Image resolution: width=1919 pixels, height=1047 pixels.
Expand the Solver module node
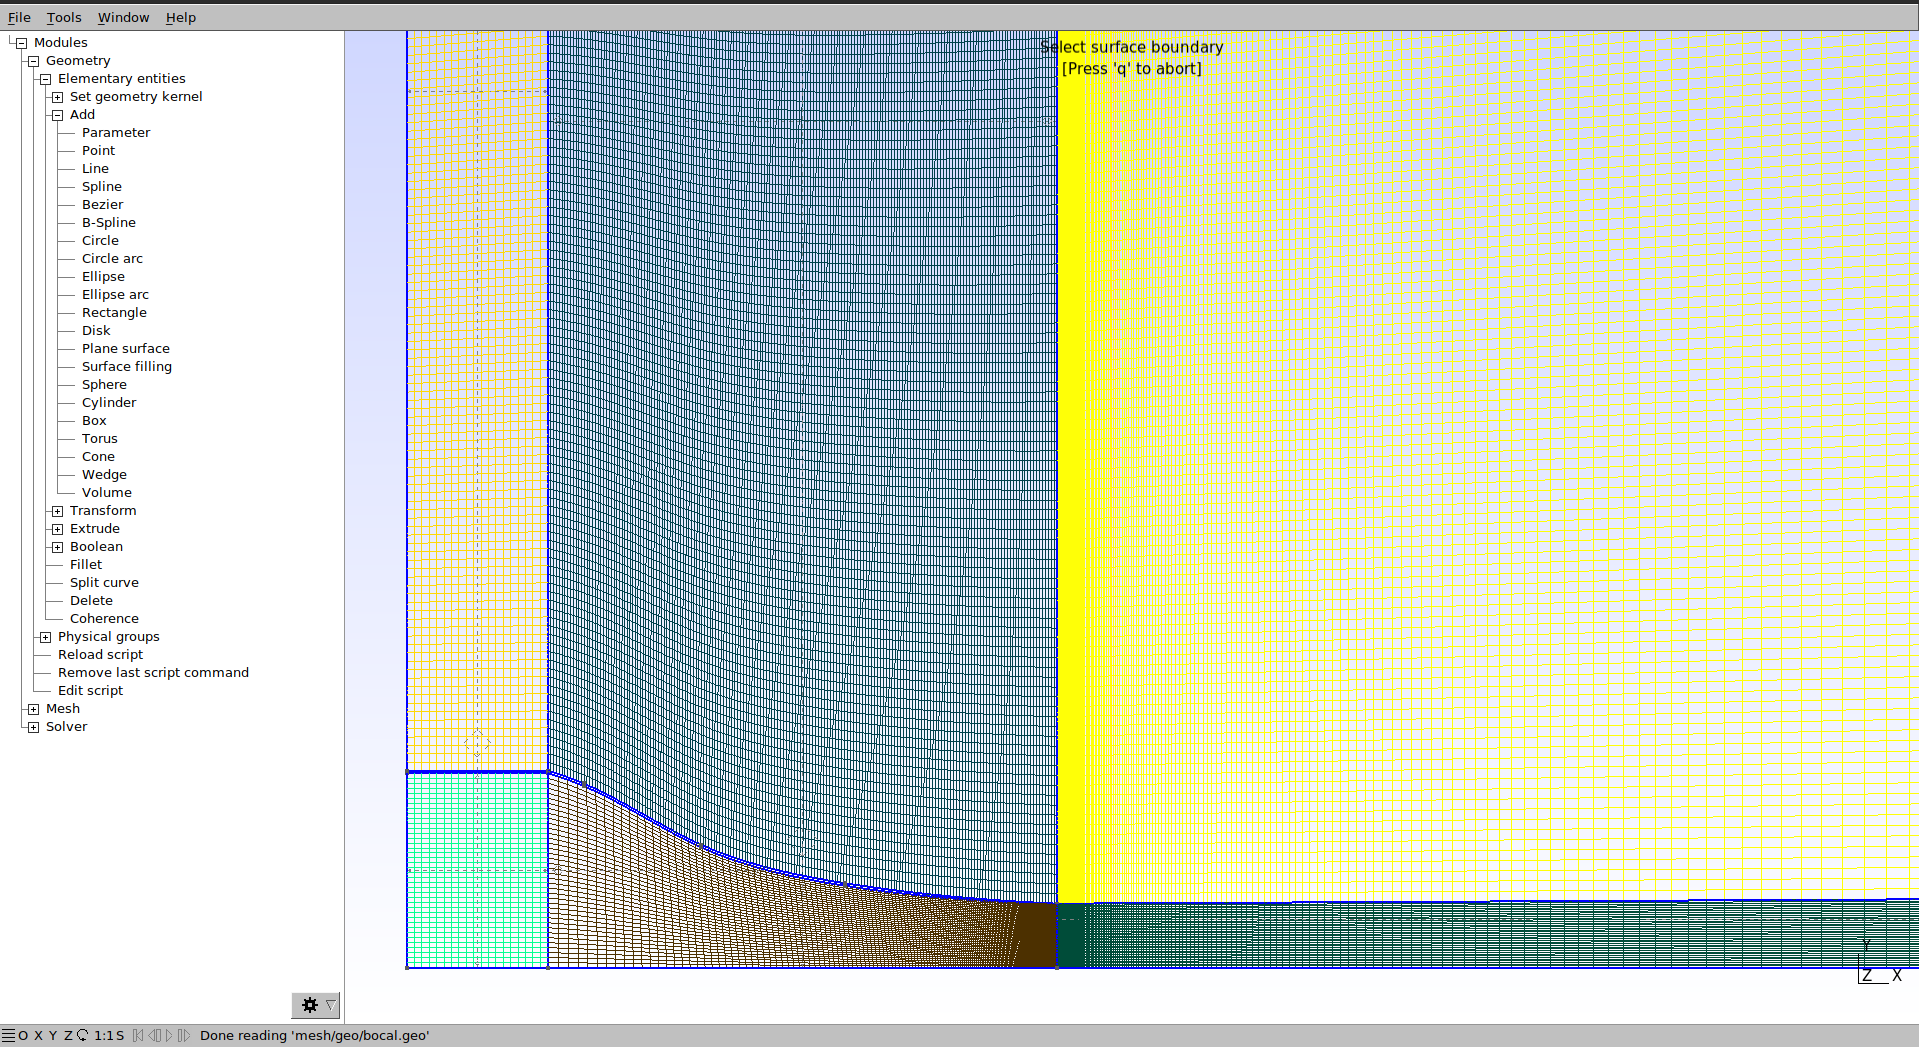[x=33, y=727]
